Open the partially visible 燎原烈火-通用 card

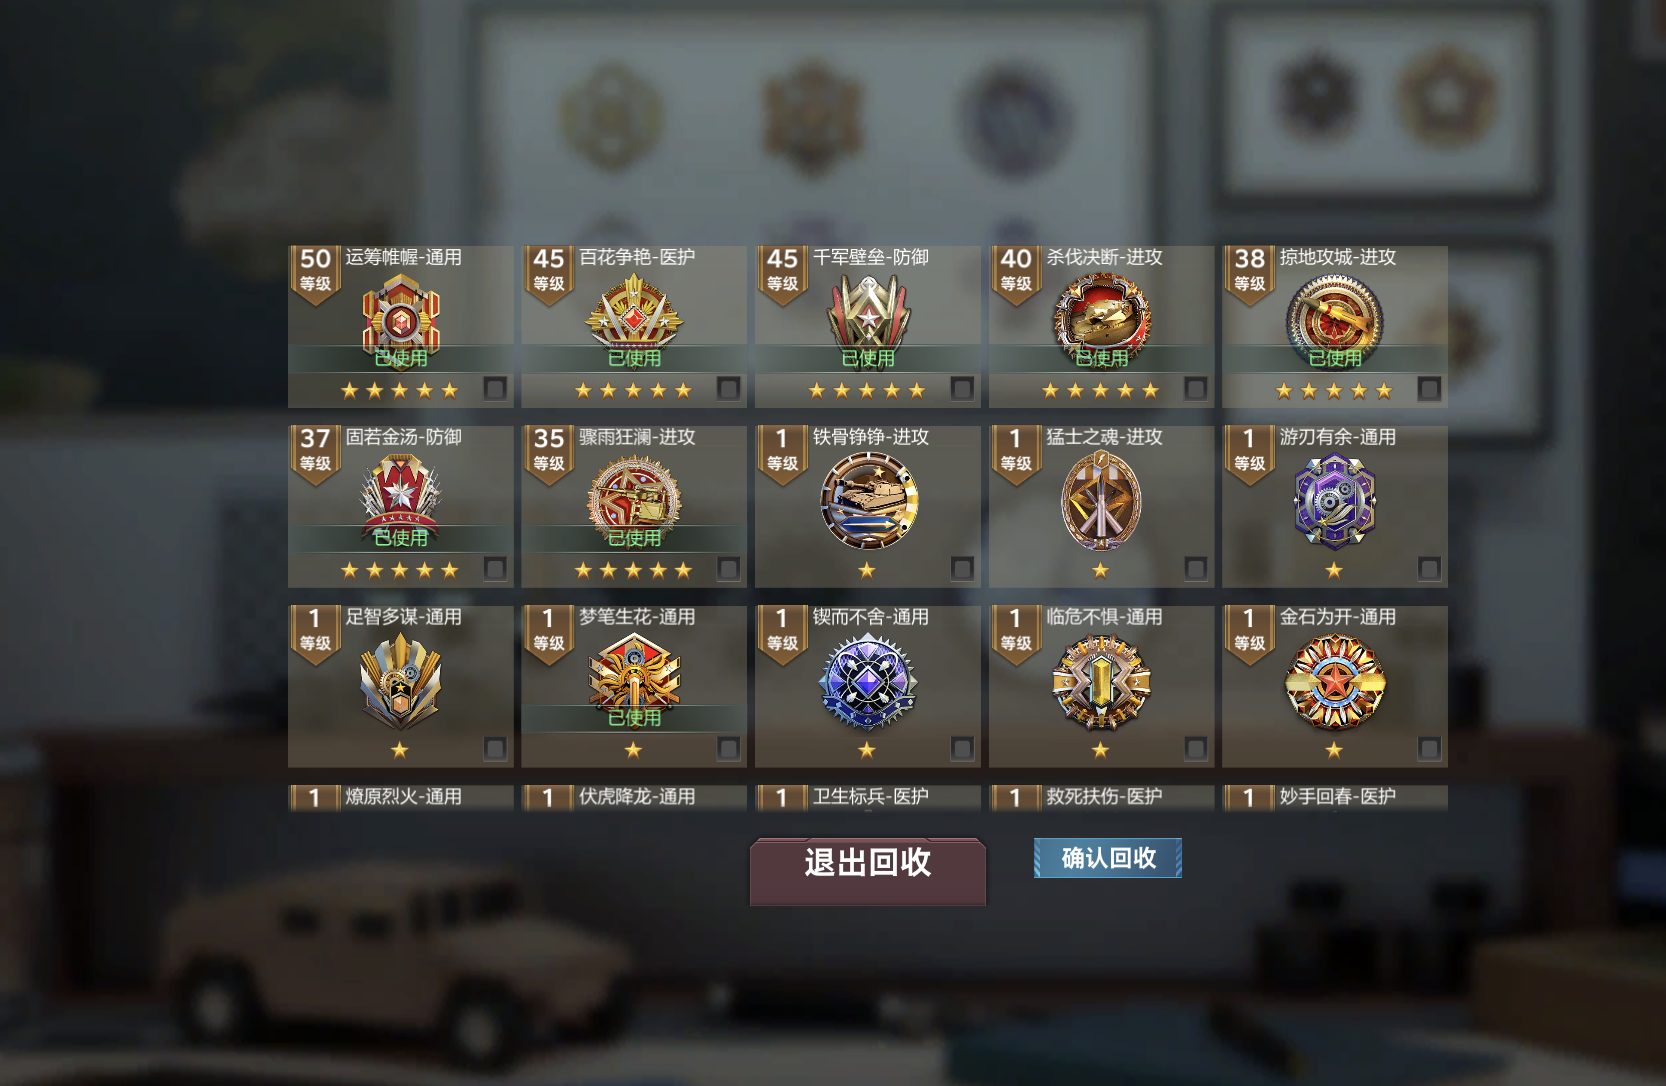tap(401, 798)
